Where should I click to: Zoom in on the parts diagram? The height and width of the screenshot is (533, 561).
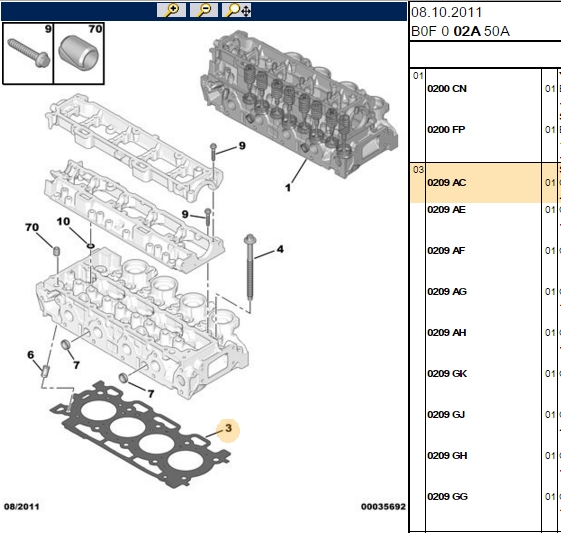(x=171, y=10)
